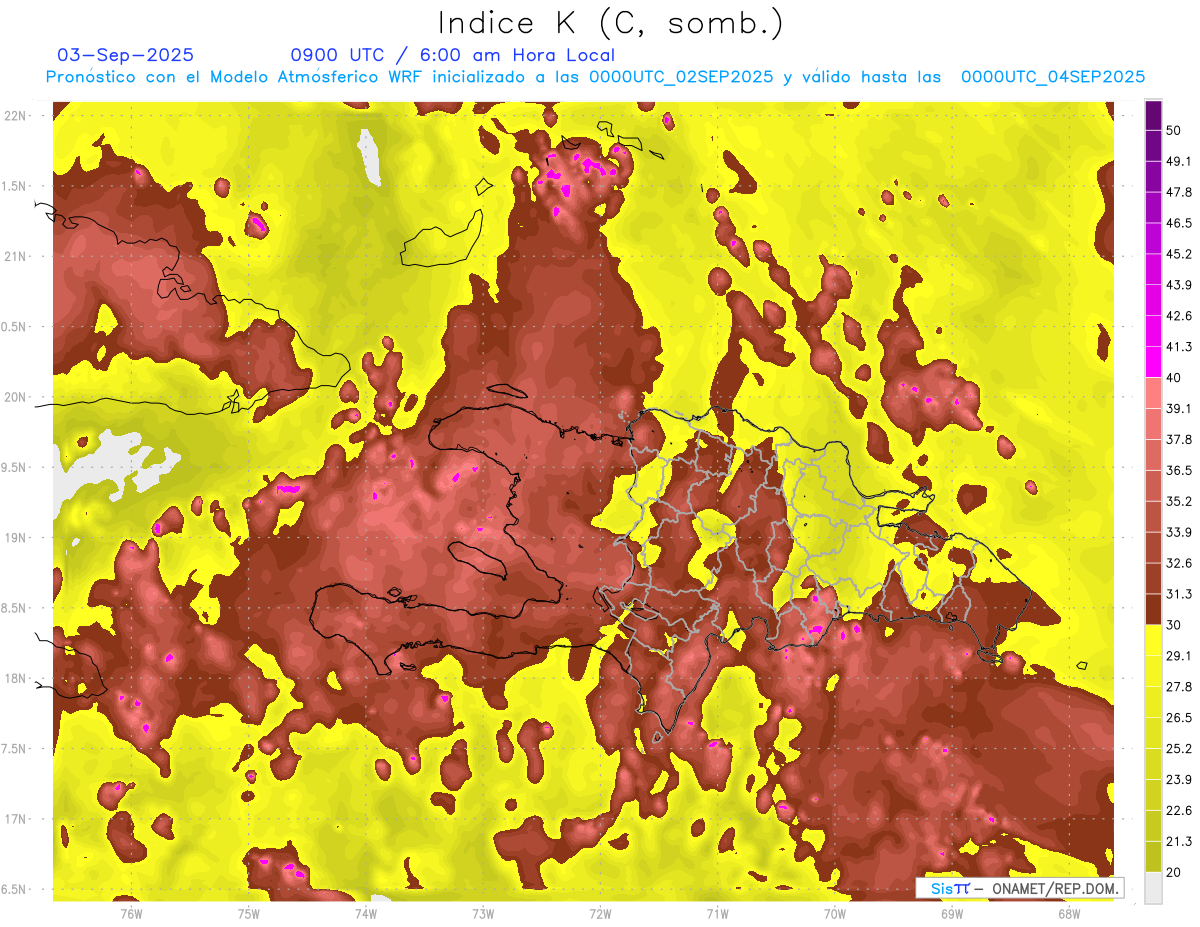Click the map title "Indice K (C, somb.)"
Viewport: 1200px width, 927px height.
[x=611, y=22]
